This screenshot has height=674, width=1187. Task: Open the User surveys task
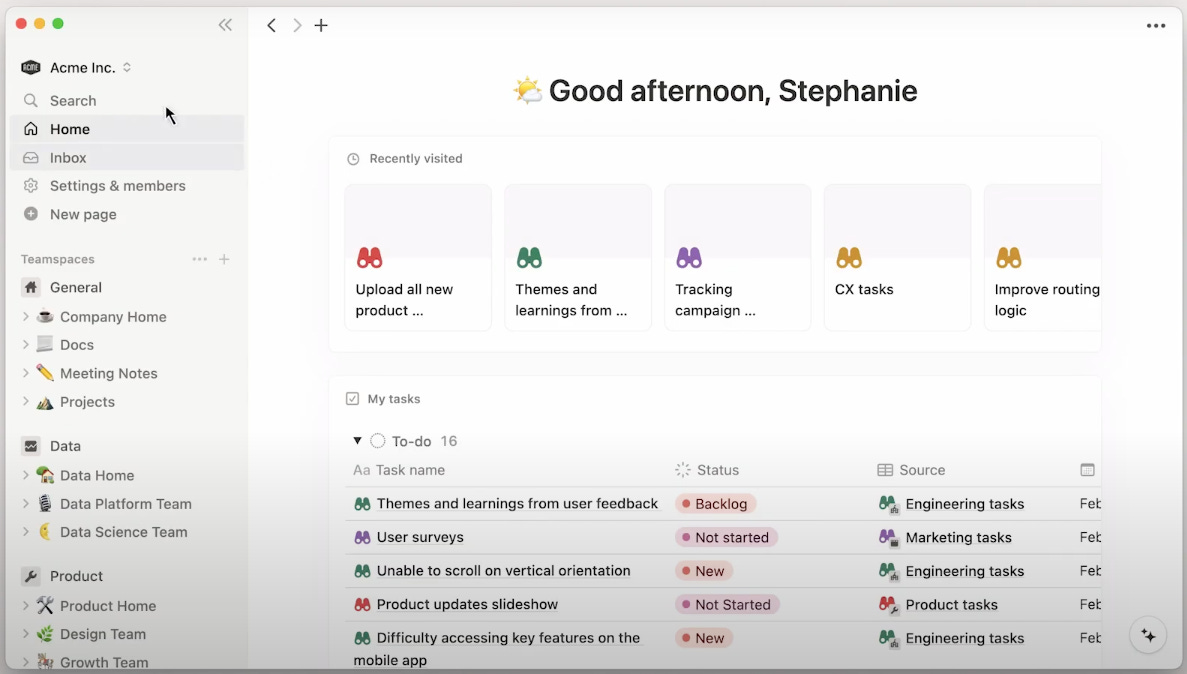420,537
